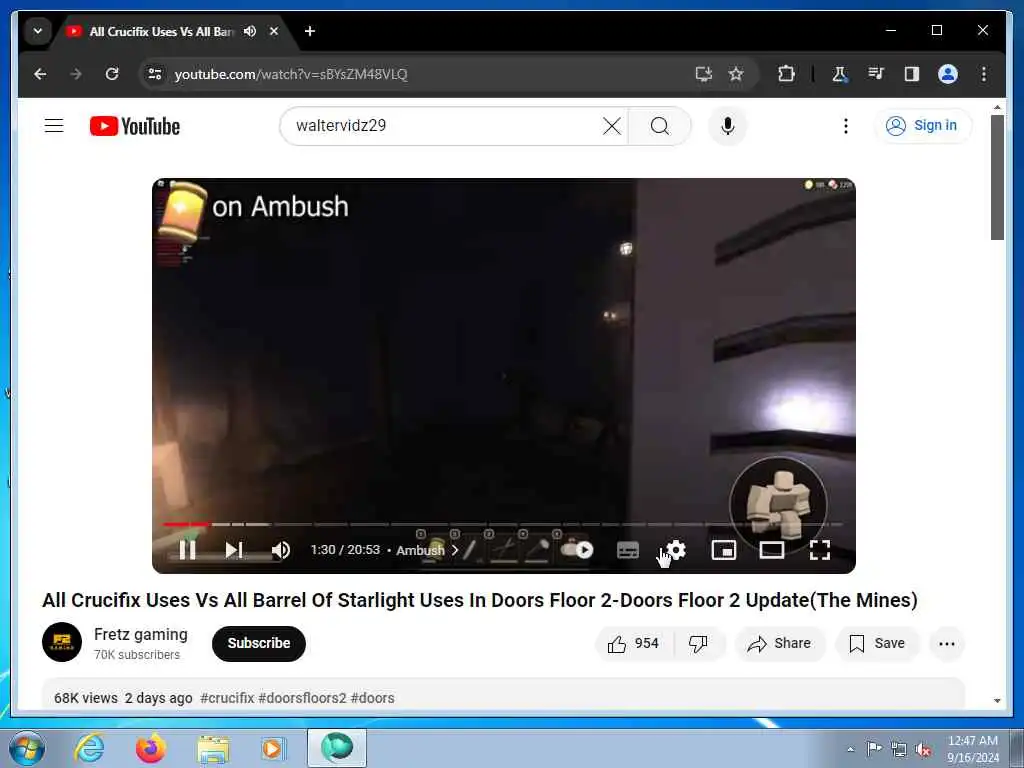
Task: Open a new browser tab
Action: point(310,31)
